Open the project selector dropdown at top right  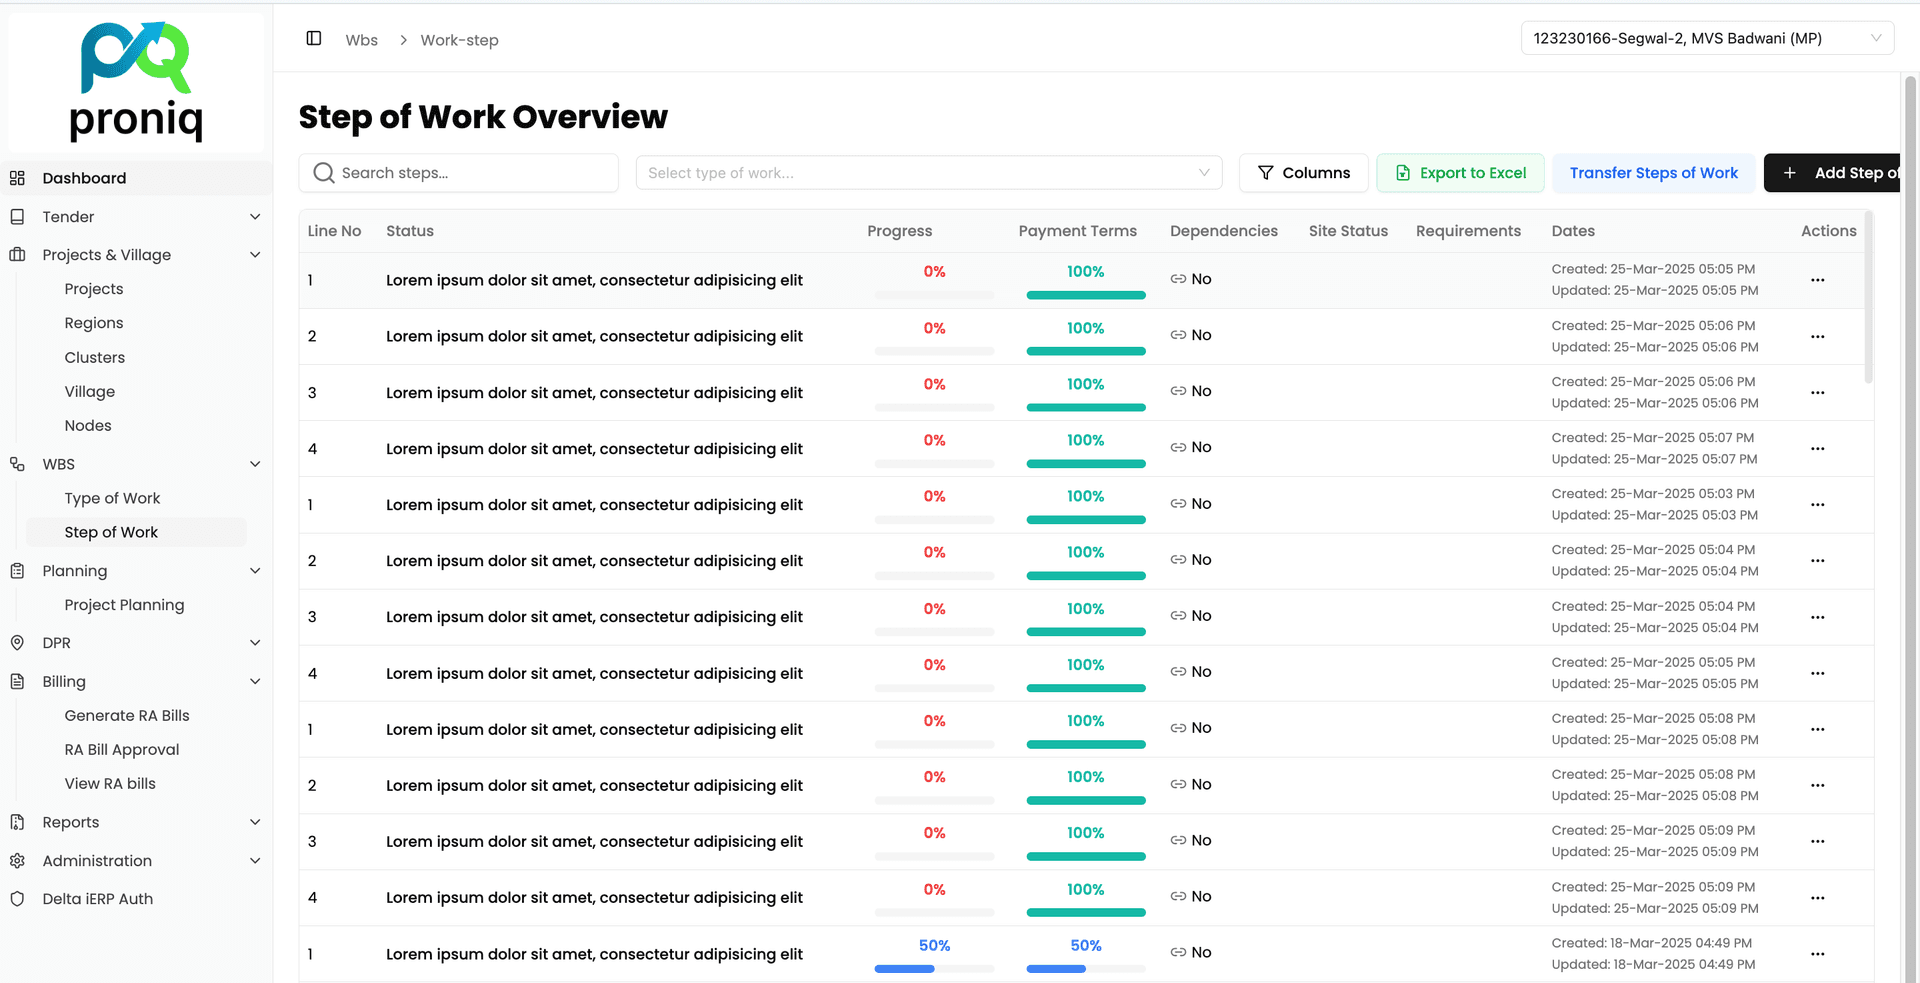[x=1706, y=38]
